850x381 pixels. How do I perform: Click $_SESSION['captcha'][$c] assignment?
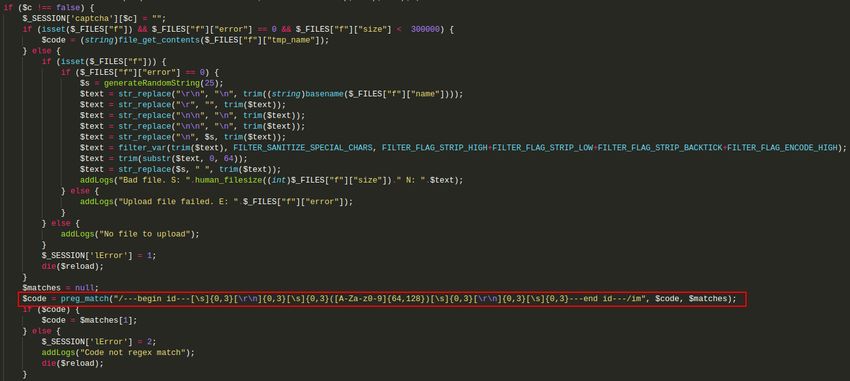pos(95,18)
